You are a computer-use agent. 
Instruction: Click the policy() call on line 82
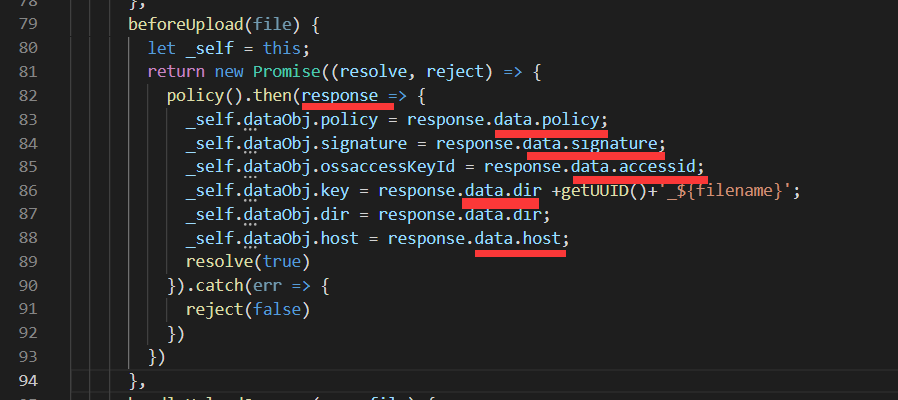pos(205,96)
